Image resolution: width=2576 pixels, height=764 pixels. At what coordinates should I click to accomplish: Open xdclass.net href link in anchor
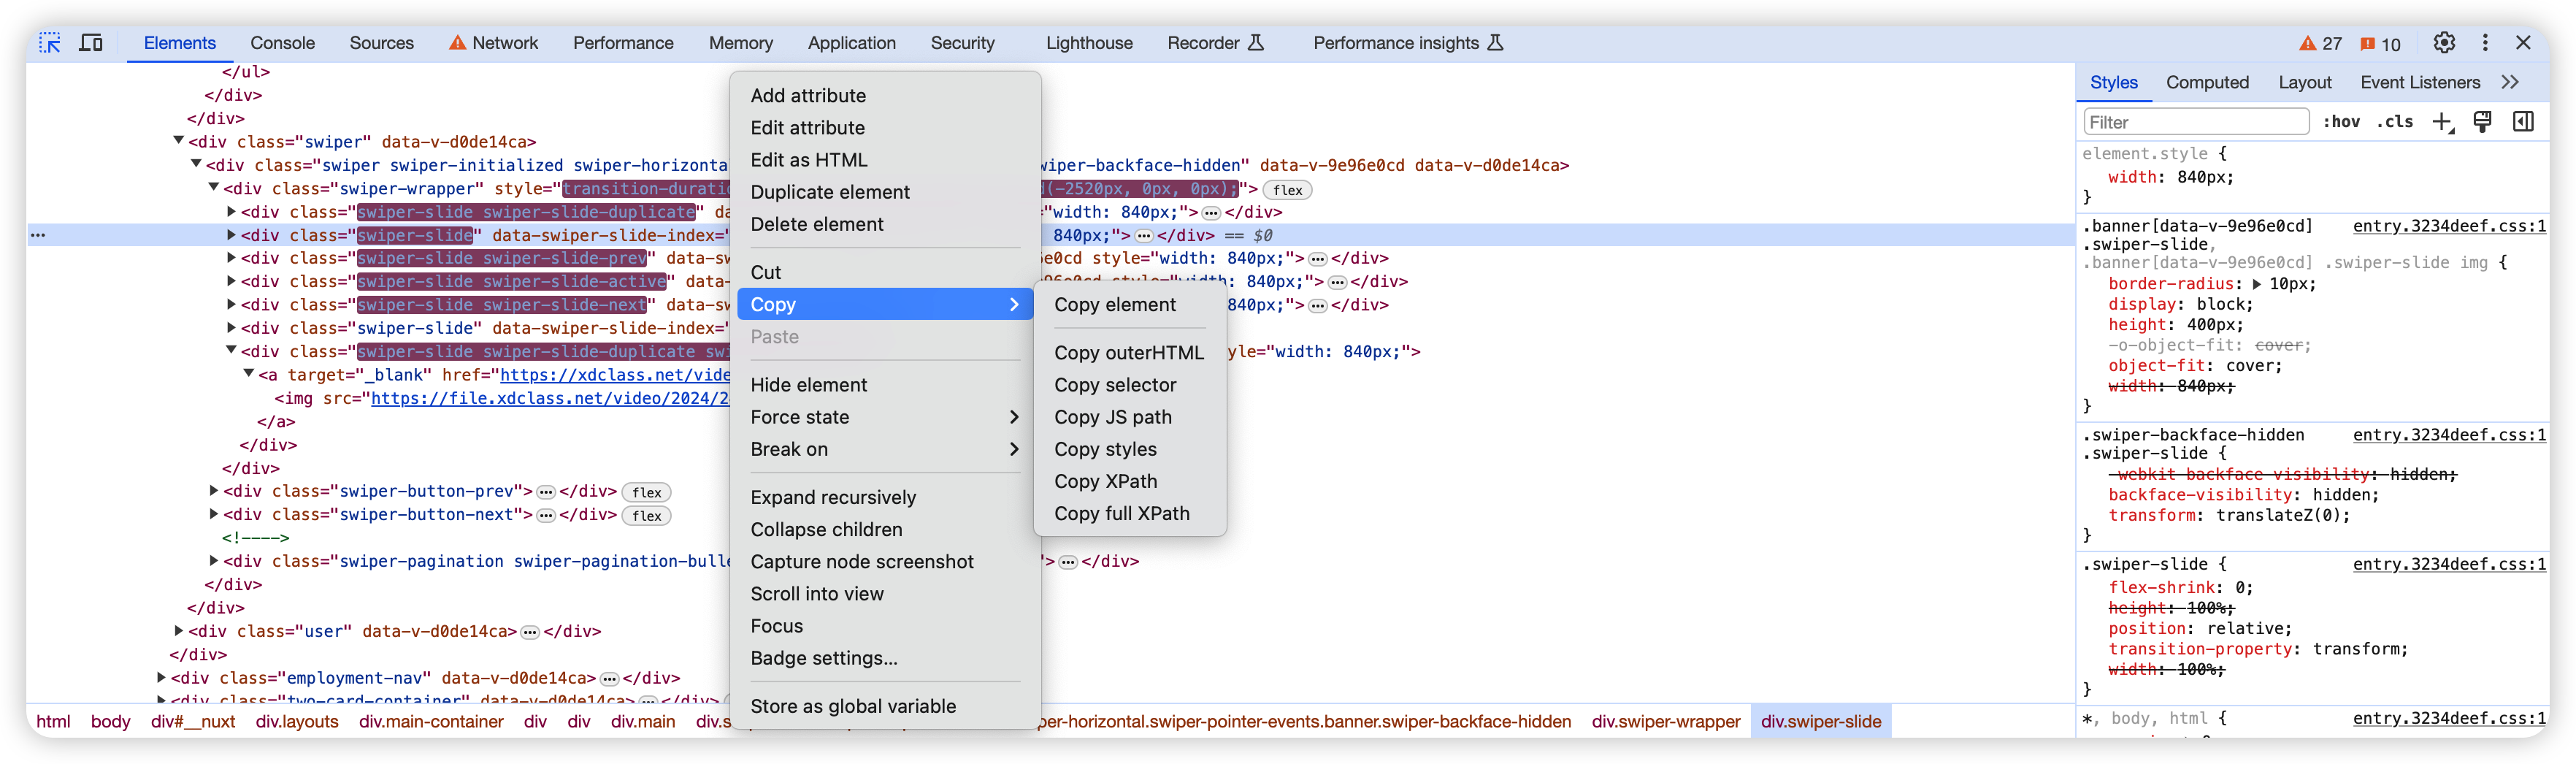pyautogui.click(x=615, y=375)
